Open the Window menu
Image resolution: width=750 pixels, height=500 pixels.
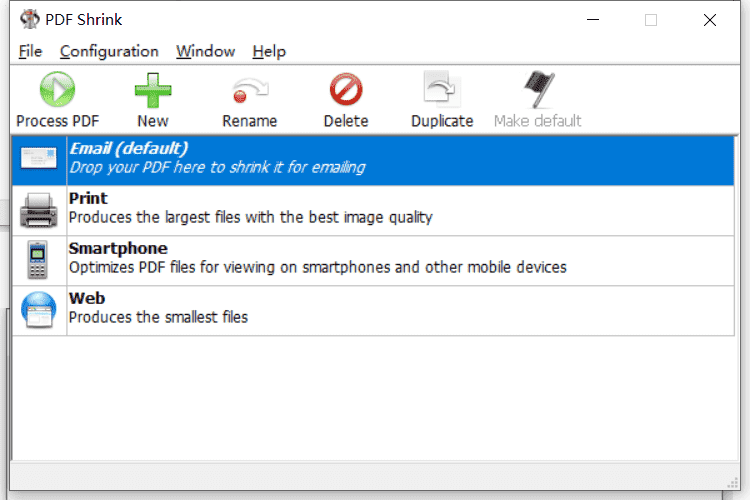[x=205, y=51]
